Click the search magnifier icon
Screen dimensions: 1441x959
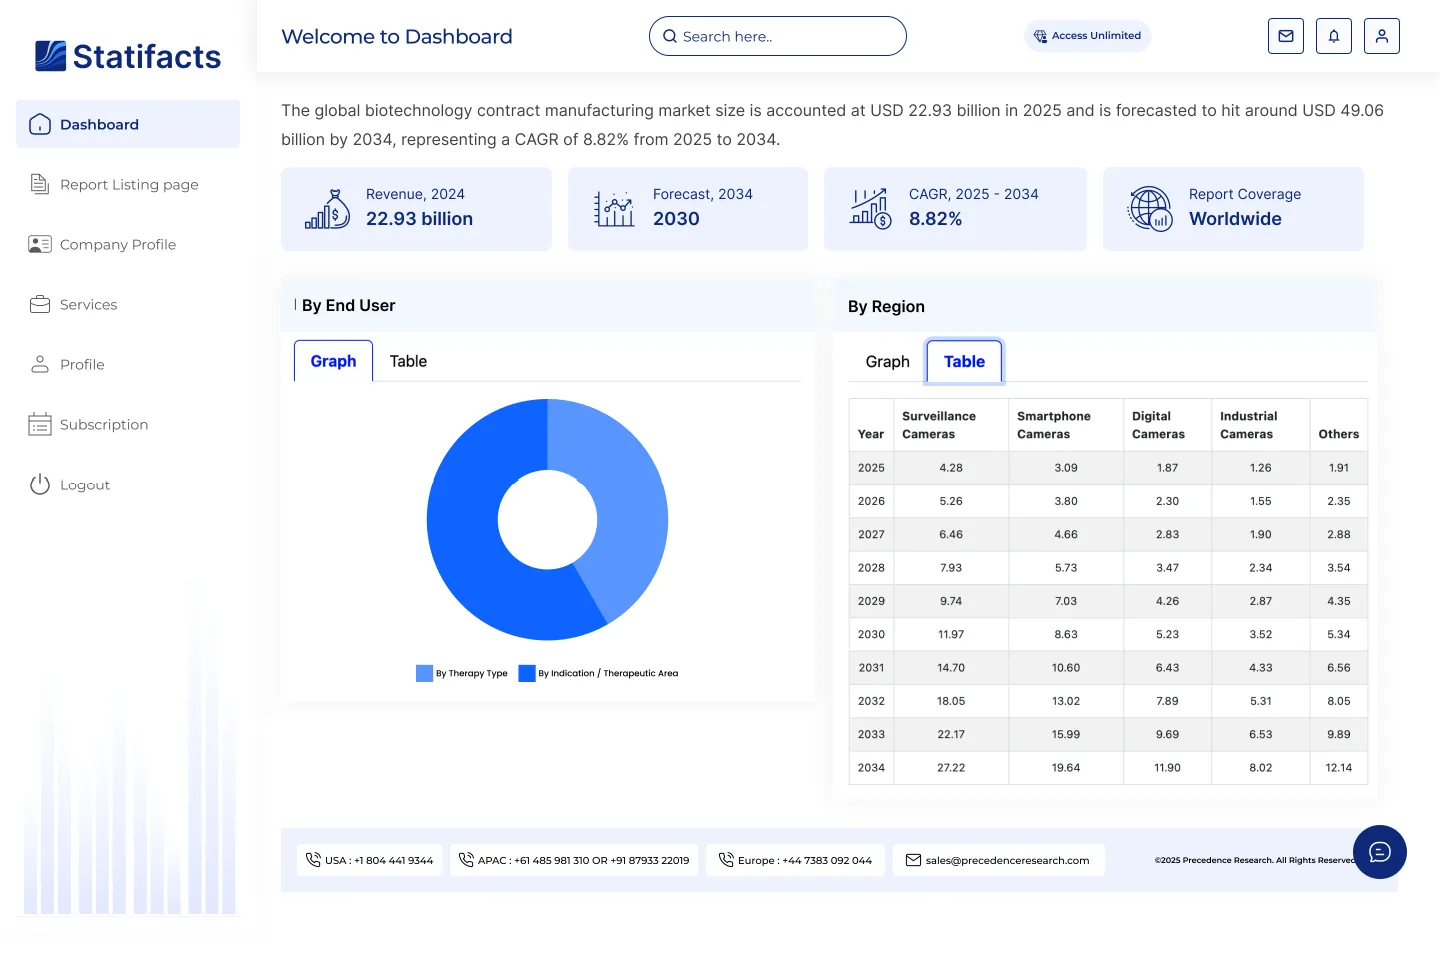click(670, 36)
